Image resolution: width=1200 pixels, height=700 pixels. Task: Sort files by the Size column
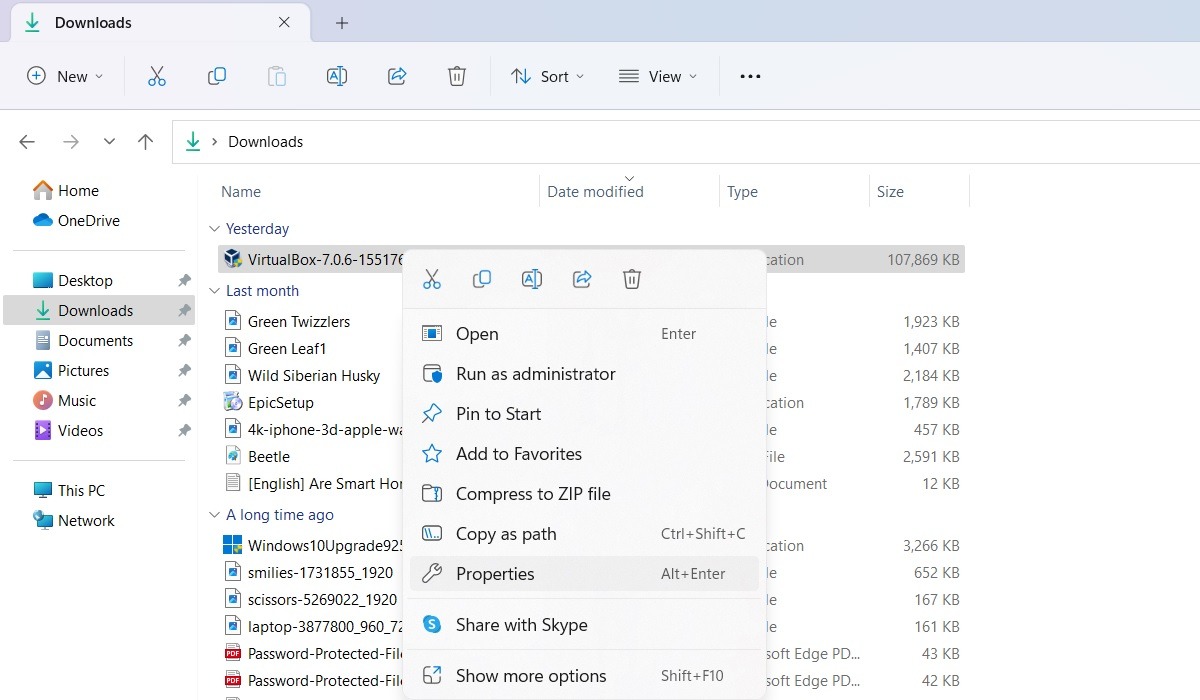click(x=889, y=191)
